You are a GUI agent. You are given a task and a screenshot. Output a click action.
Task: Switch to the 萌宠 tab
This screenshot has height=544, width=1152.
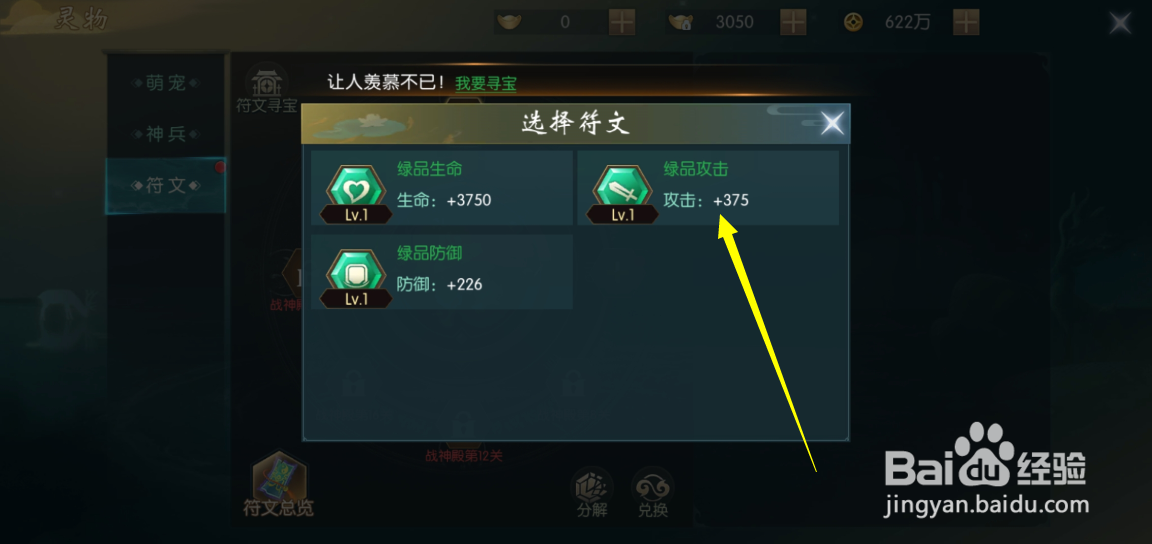166,83
